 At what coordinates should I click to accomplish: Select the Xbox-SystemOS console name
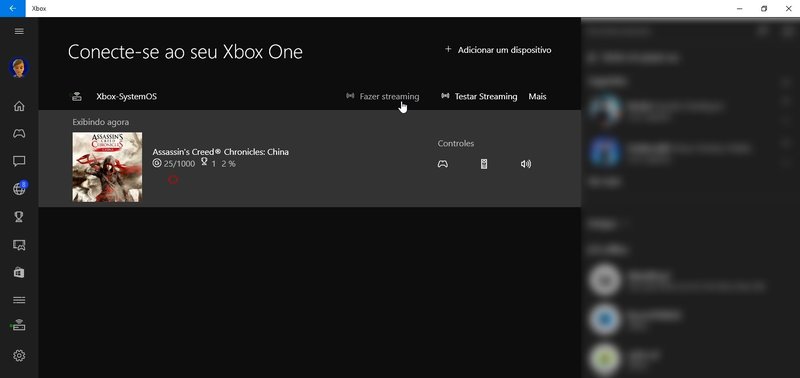point(127,96)
